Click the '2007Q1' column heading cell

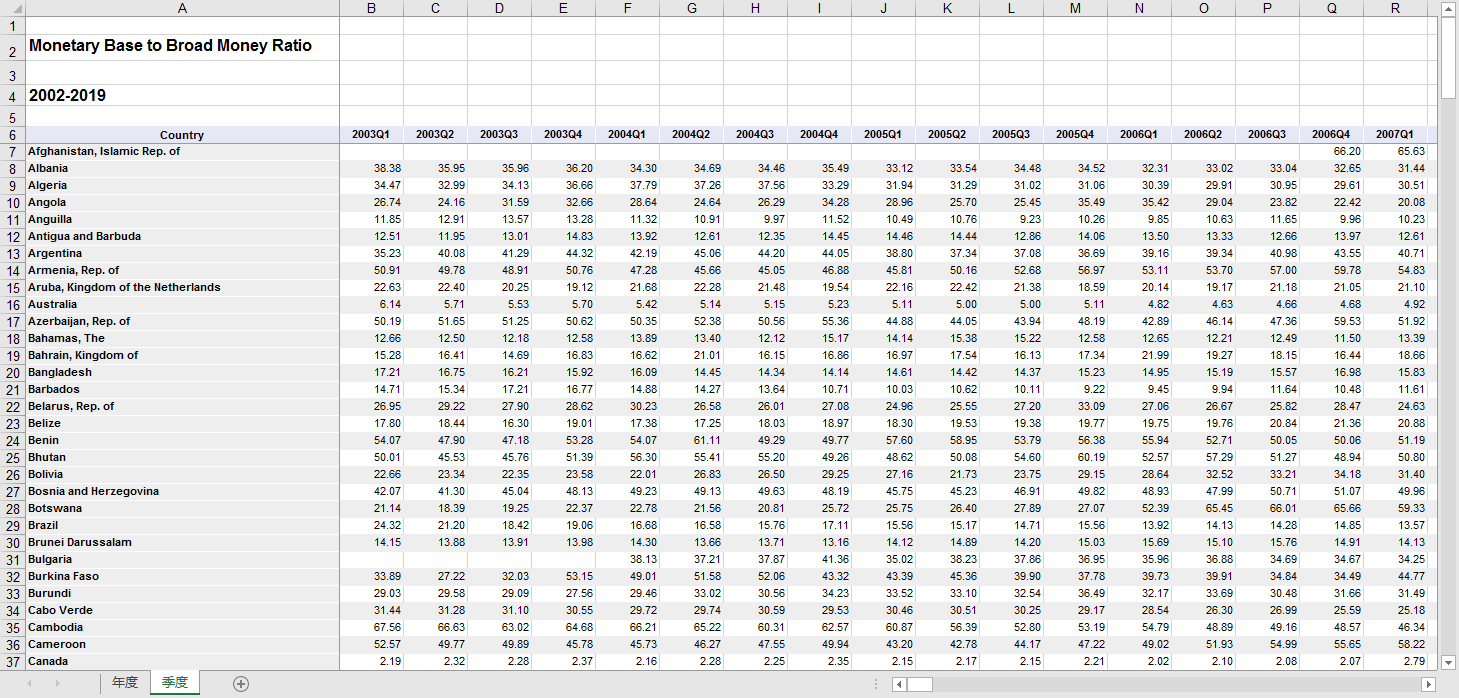coord(1395,134)
